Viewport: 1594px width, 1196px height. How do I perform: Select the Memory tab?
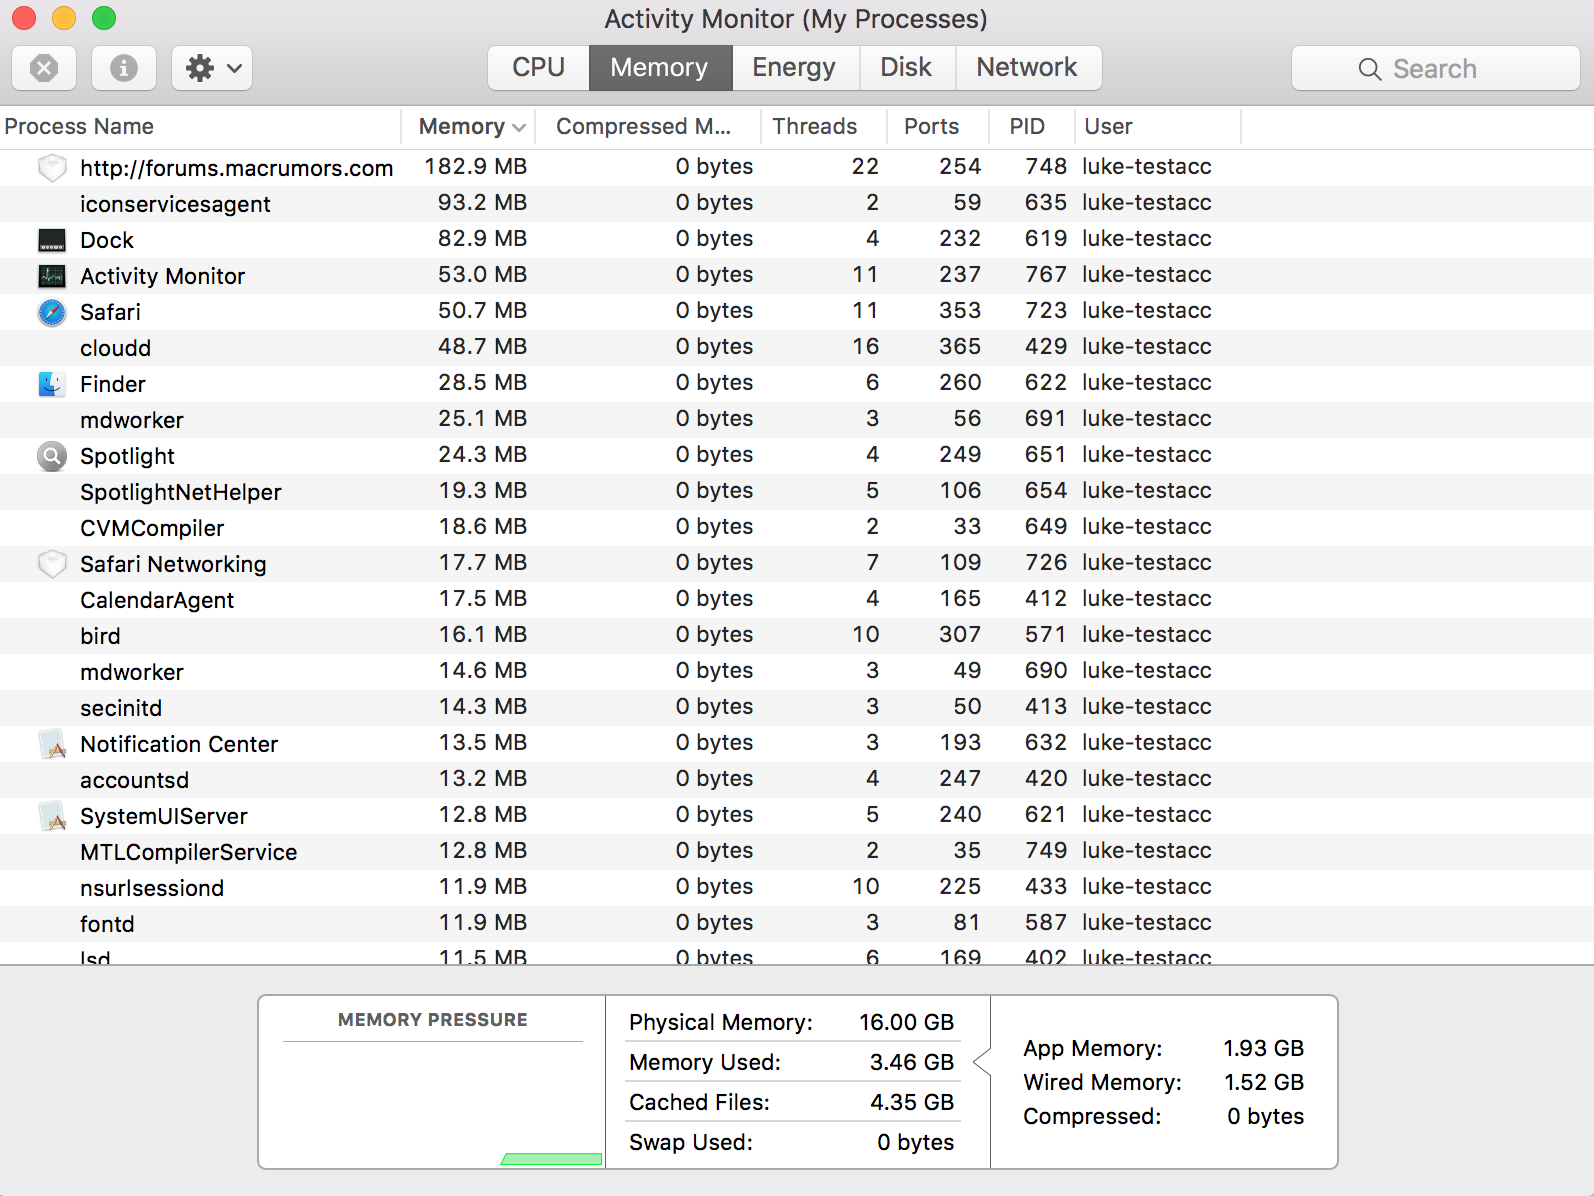[660, 68]
